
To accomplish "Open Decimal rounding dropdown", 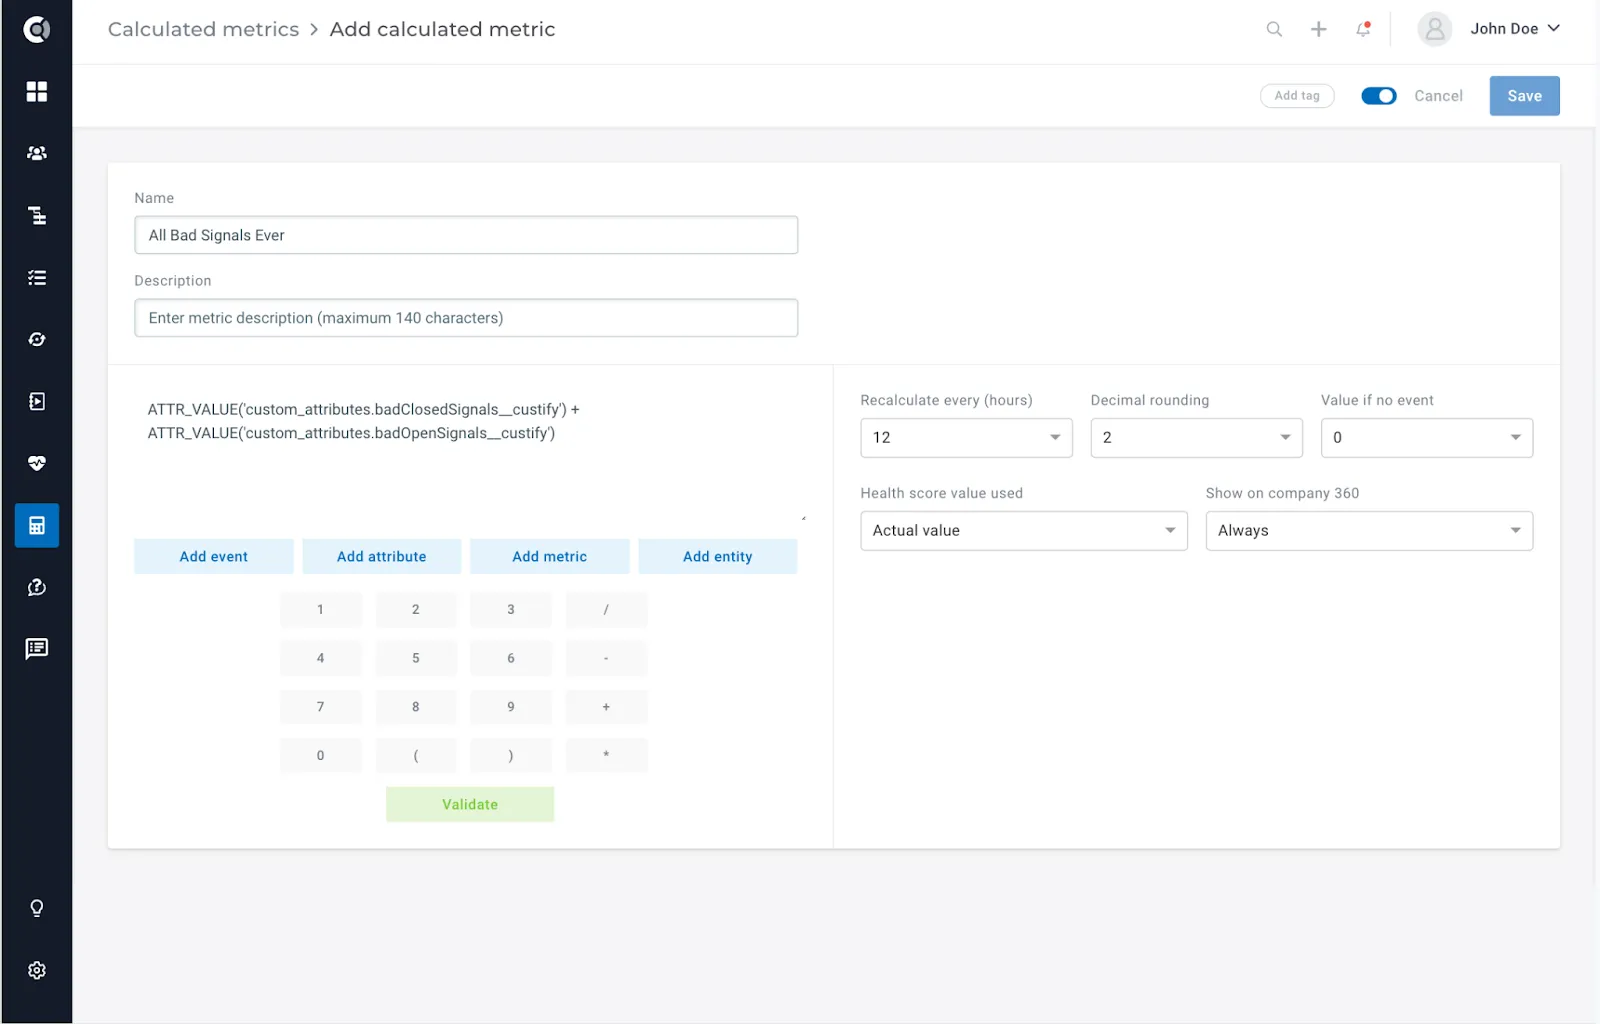I will [1196, 438].
